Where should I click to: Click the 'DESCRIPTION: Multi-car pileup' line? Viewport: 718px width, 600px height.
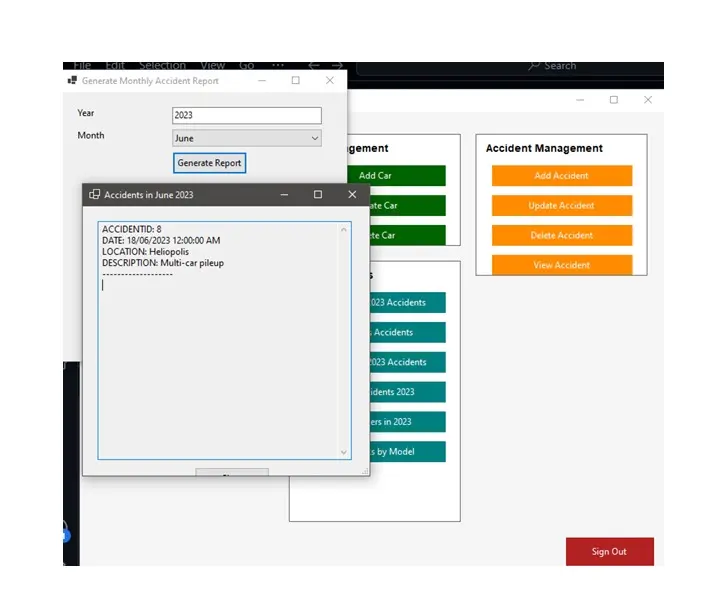[x=163, y=263]
